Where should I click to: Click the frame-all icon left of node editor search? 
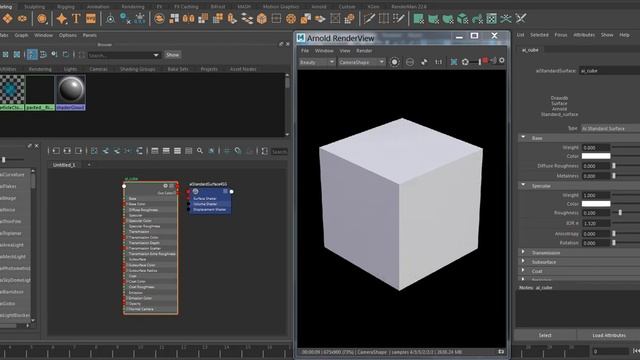(x=264, y=151)
